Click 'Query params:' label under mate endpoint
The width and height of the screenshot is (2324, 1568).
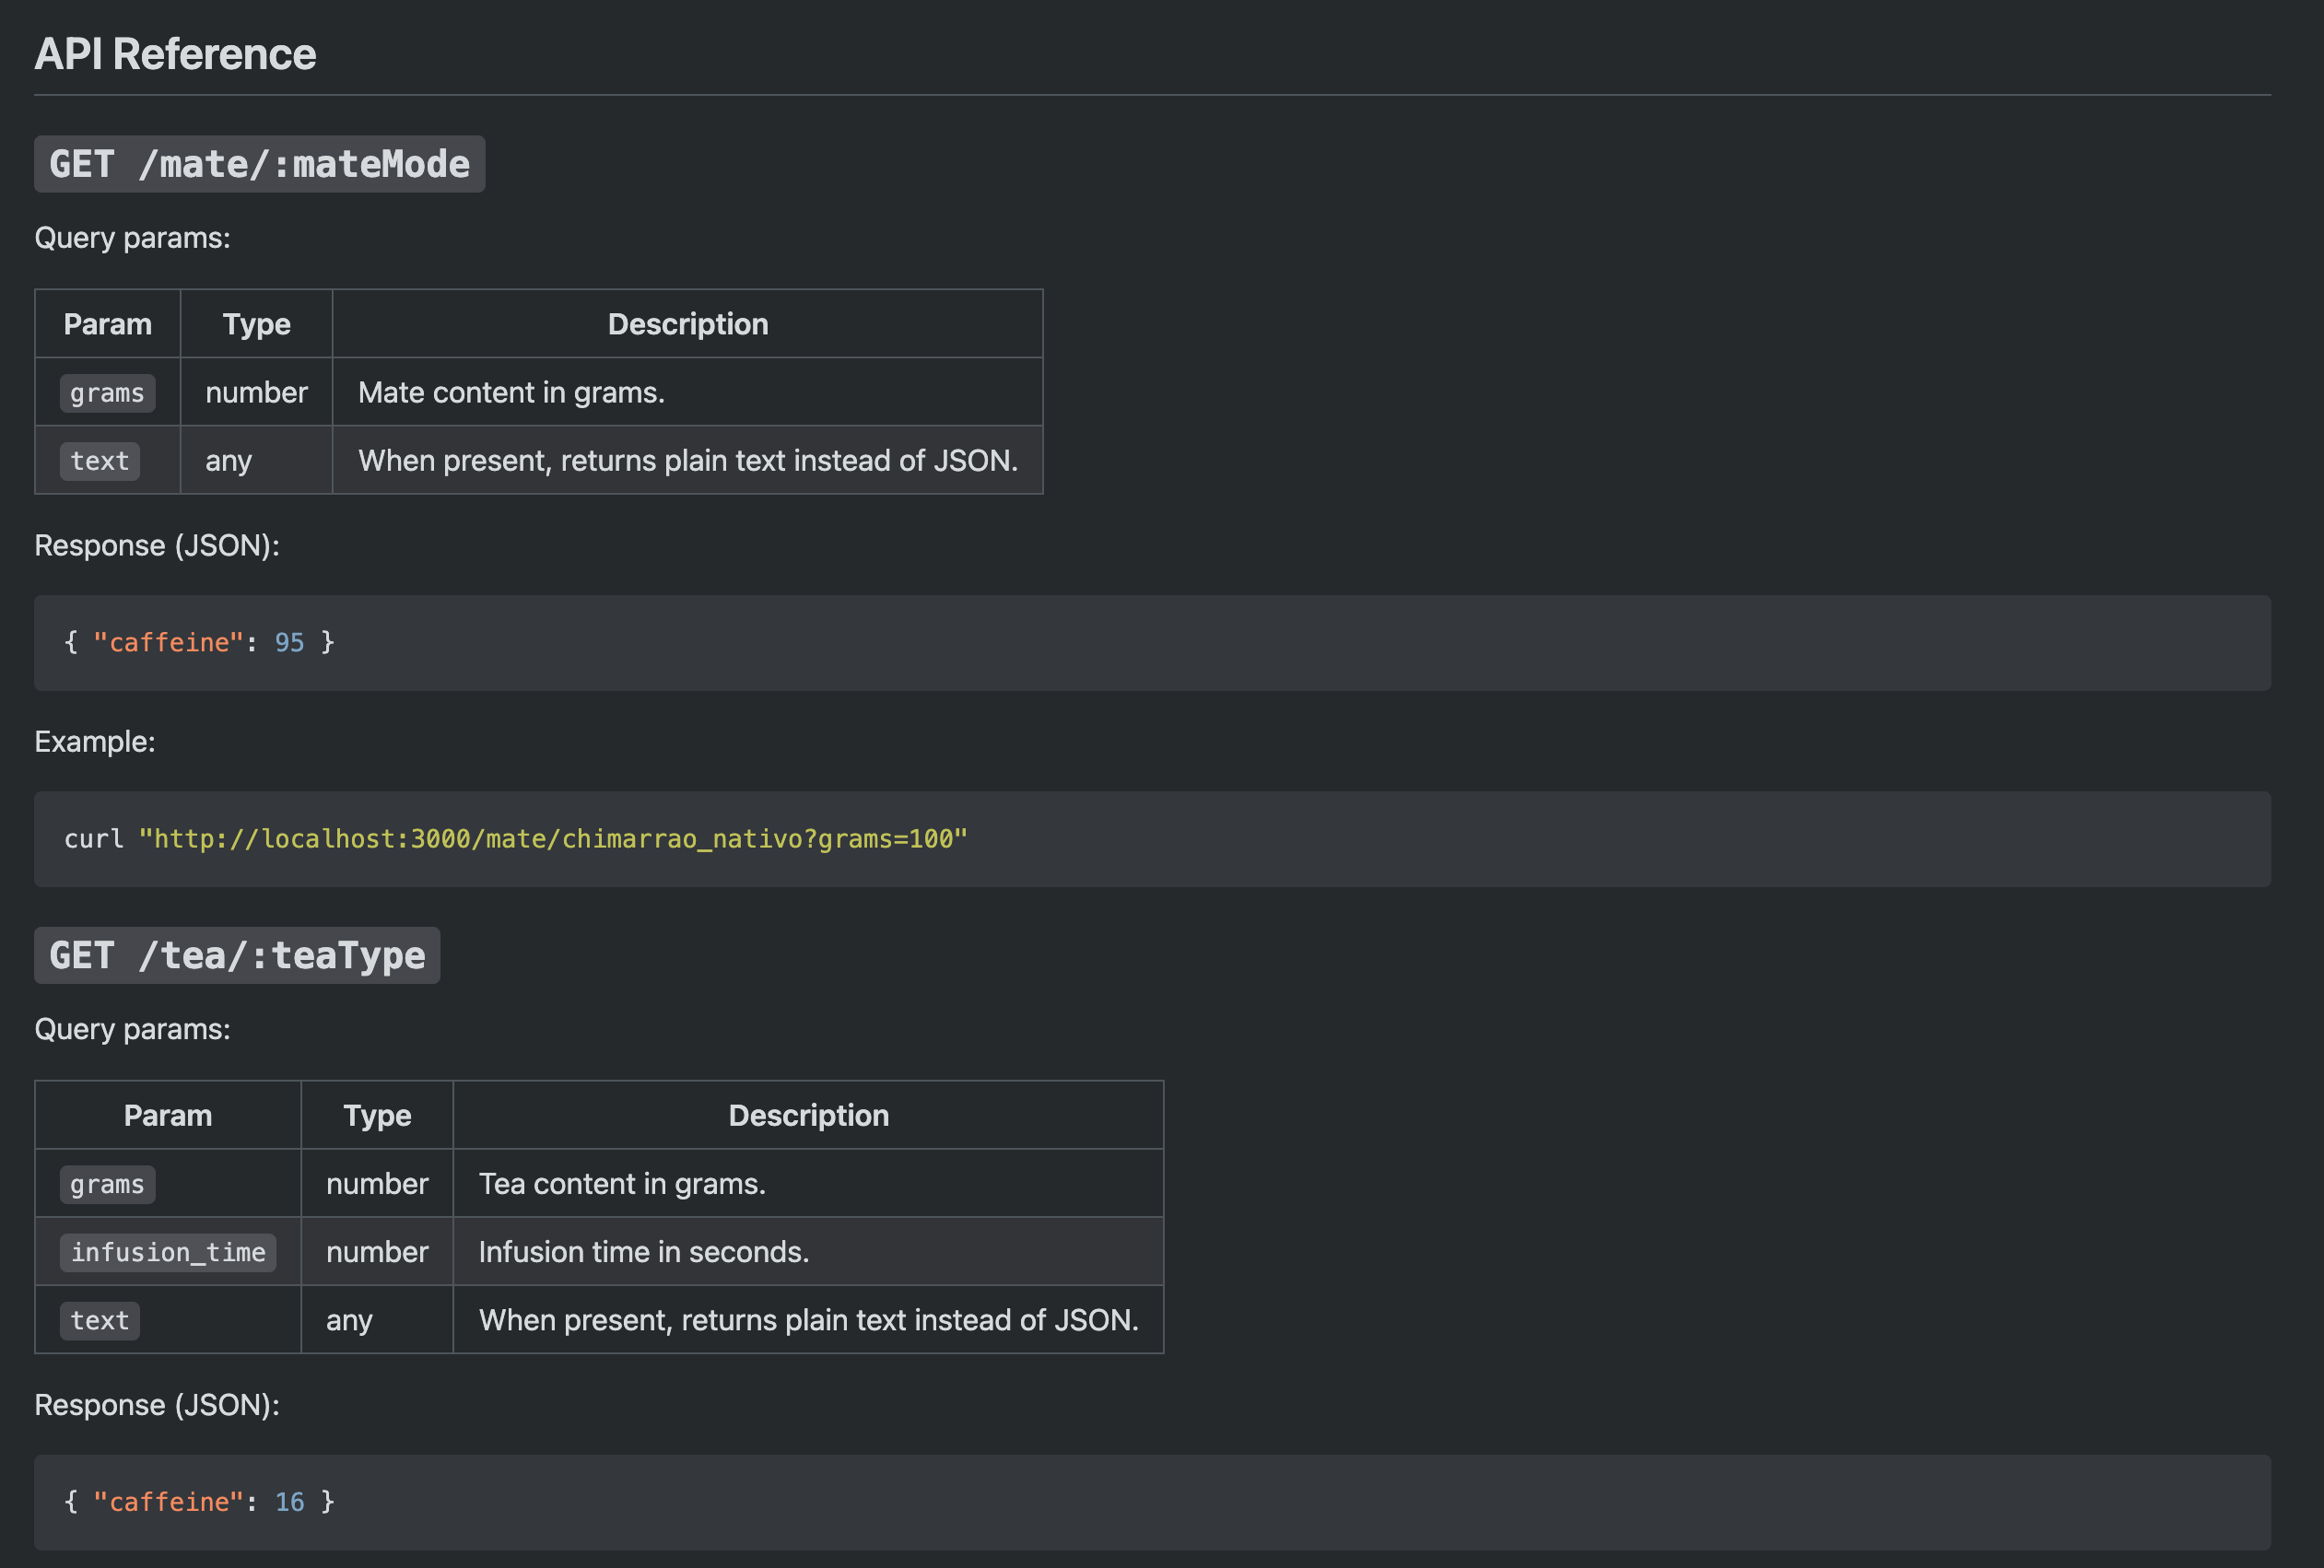pyautogui.click(x=133, y=238)
